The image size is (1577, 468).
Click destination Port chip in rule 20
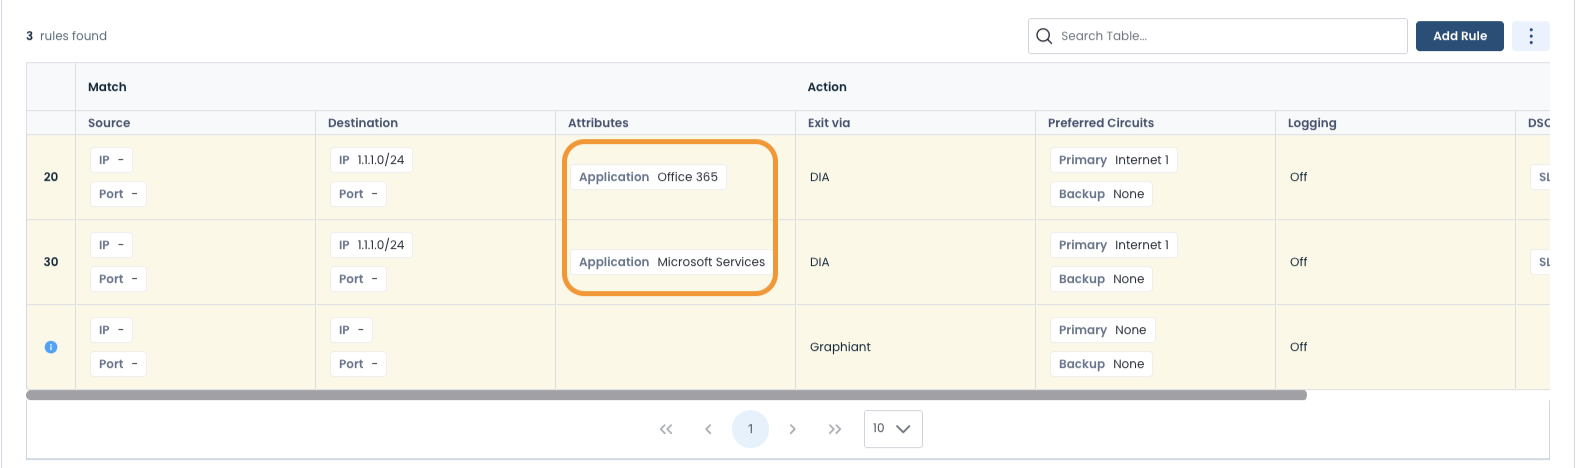(x=358, y=194)
